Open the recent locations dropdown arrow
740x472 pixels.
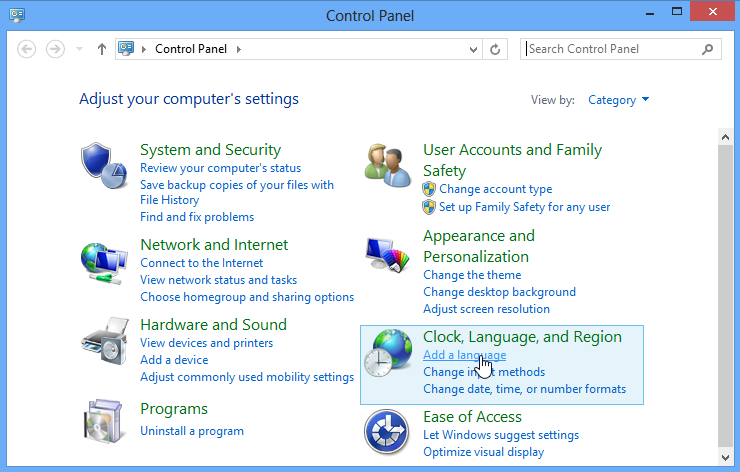(x=79, y=49)
